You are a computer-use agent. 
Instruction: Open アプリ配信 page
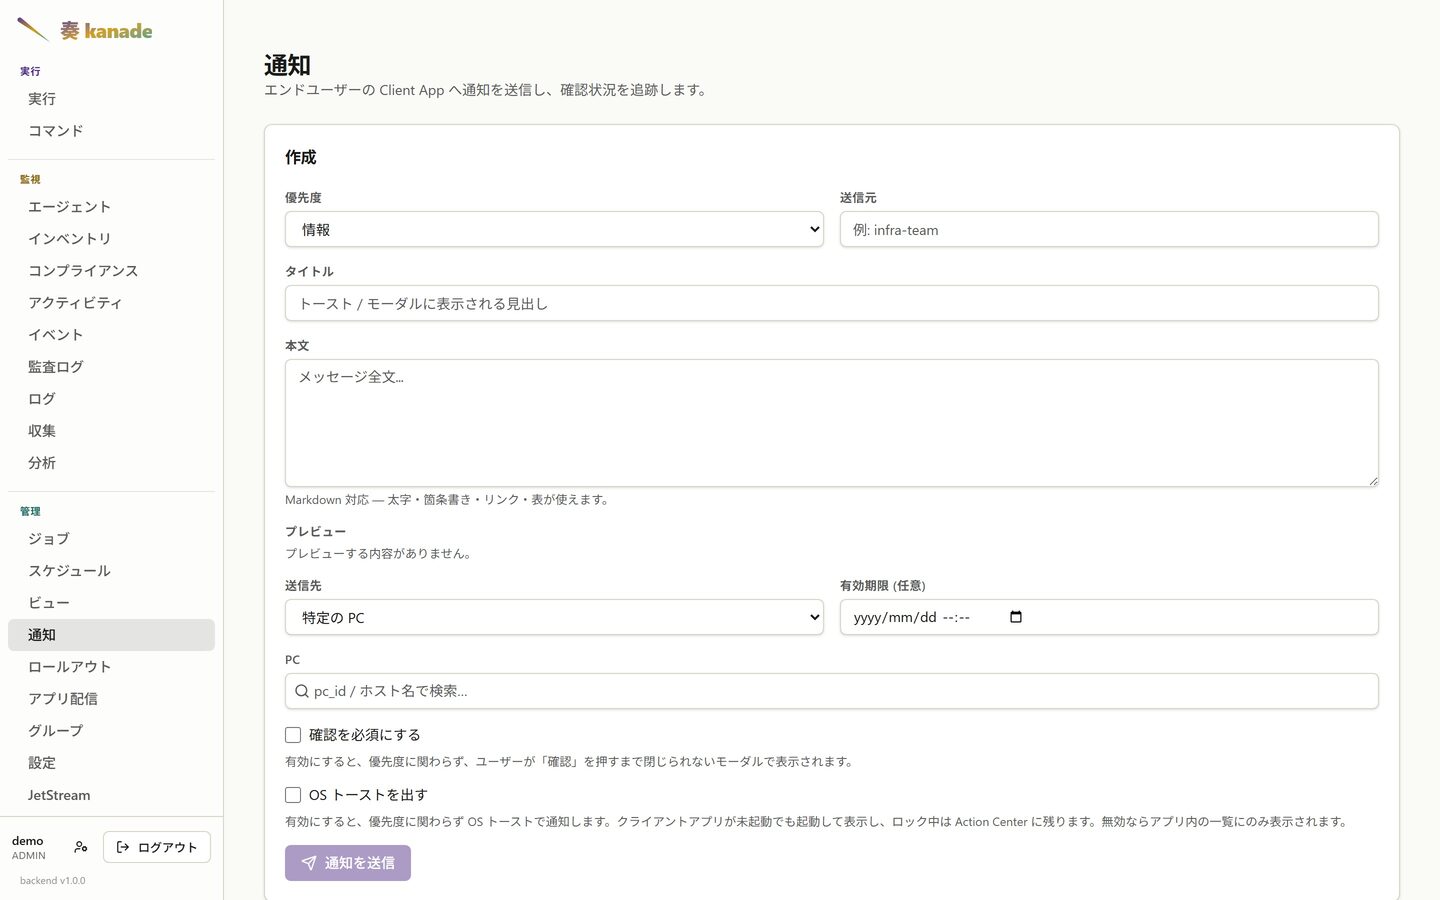click(x=111, y=699)
